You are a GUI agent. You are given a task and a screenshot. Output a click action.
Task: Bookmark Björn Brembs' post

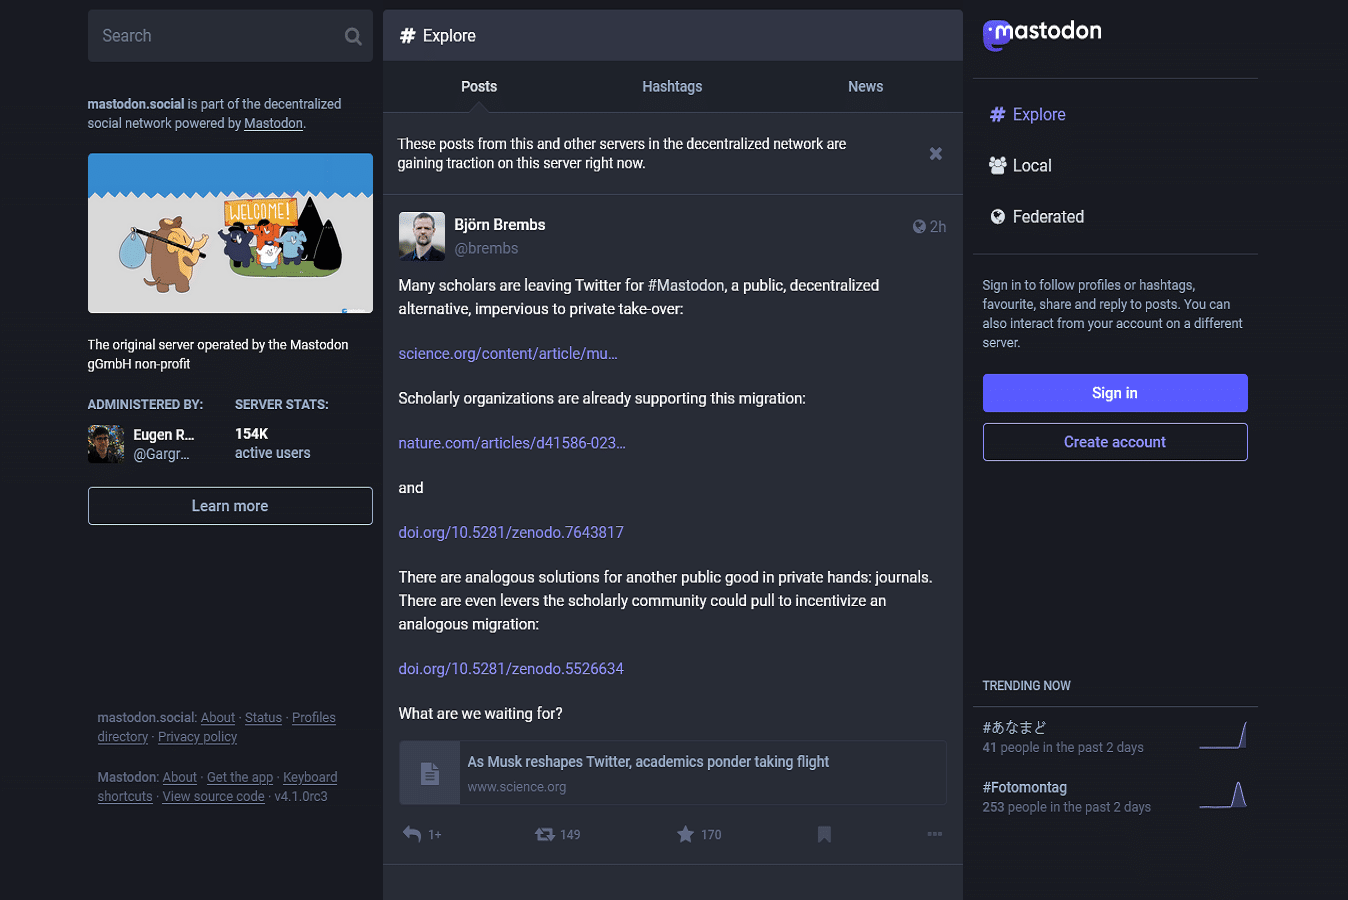824,834
